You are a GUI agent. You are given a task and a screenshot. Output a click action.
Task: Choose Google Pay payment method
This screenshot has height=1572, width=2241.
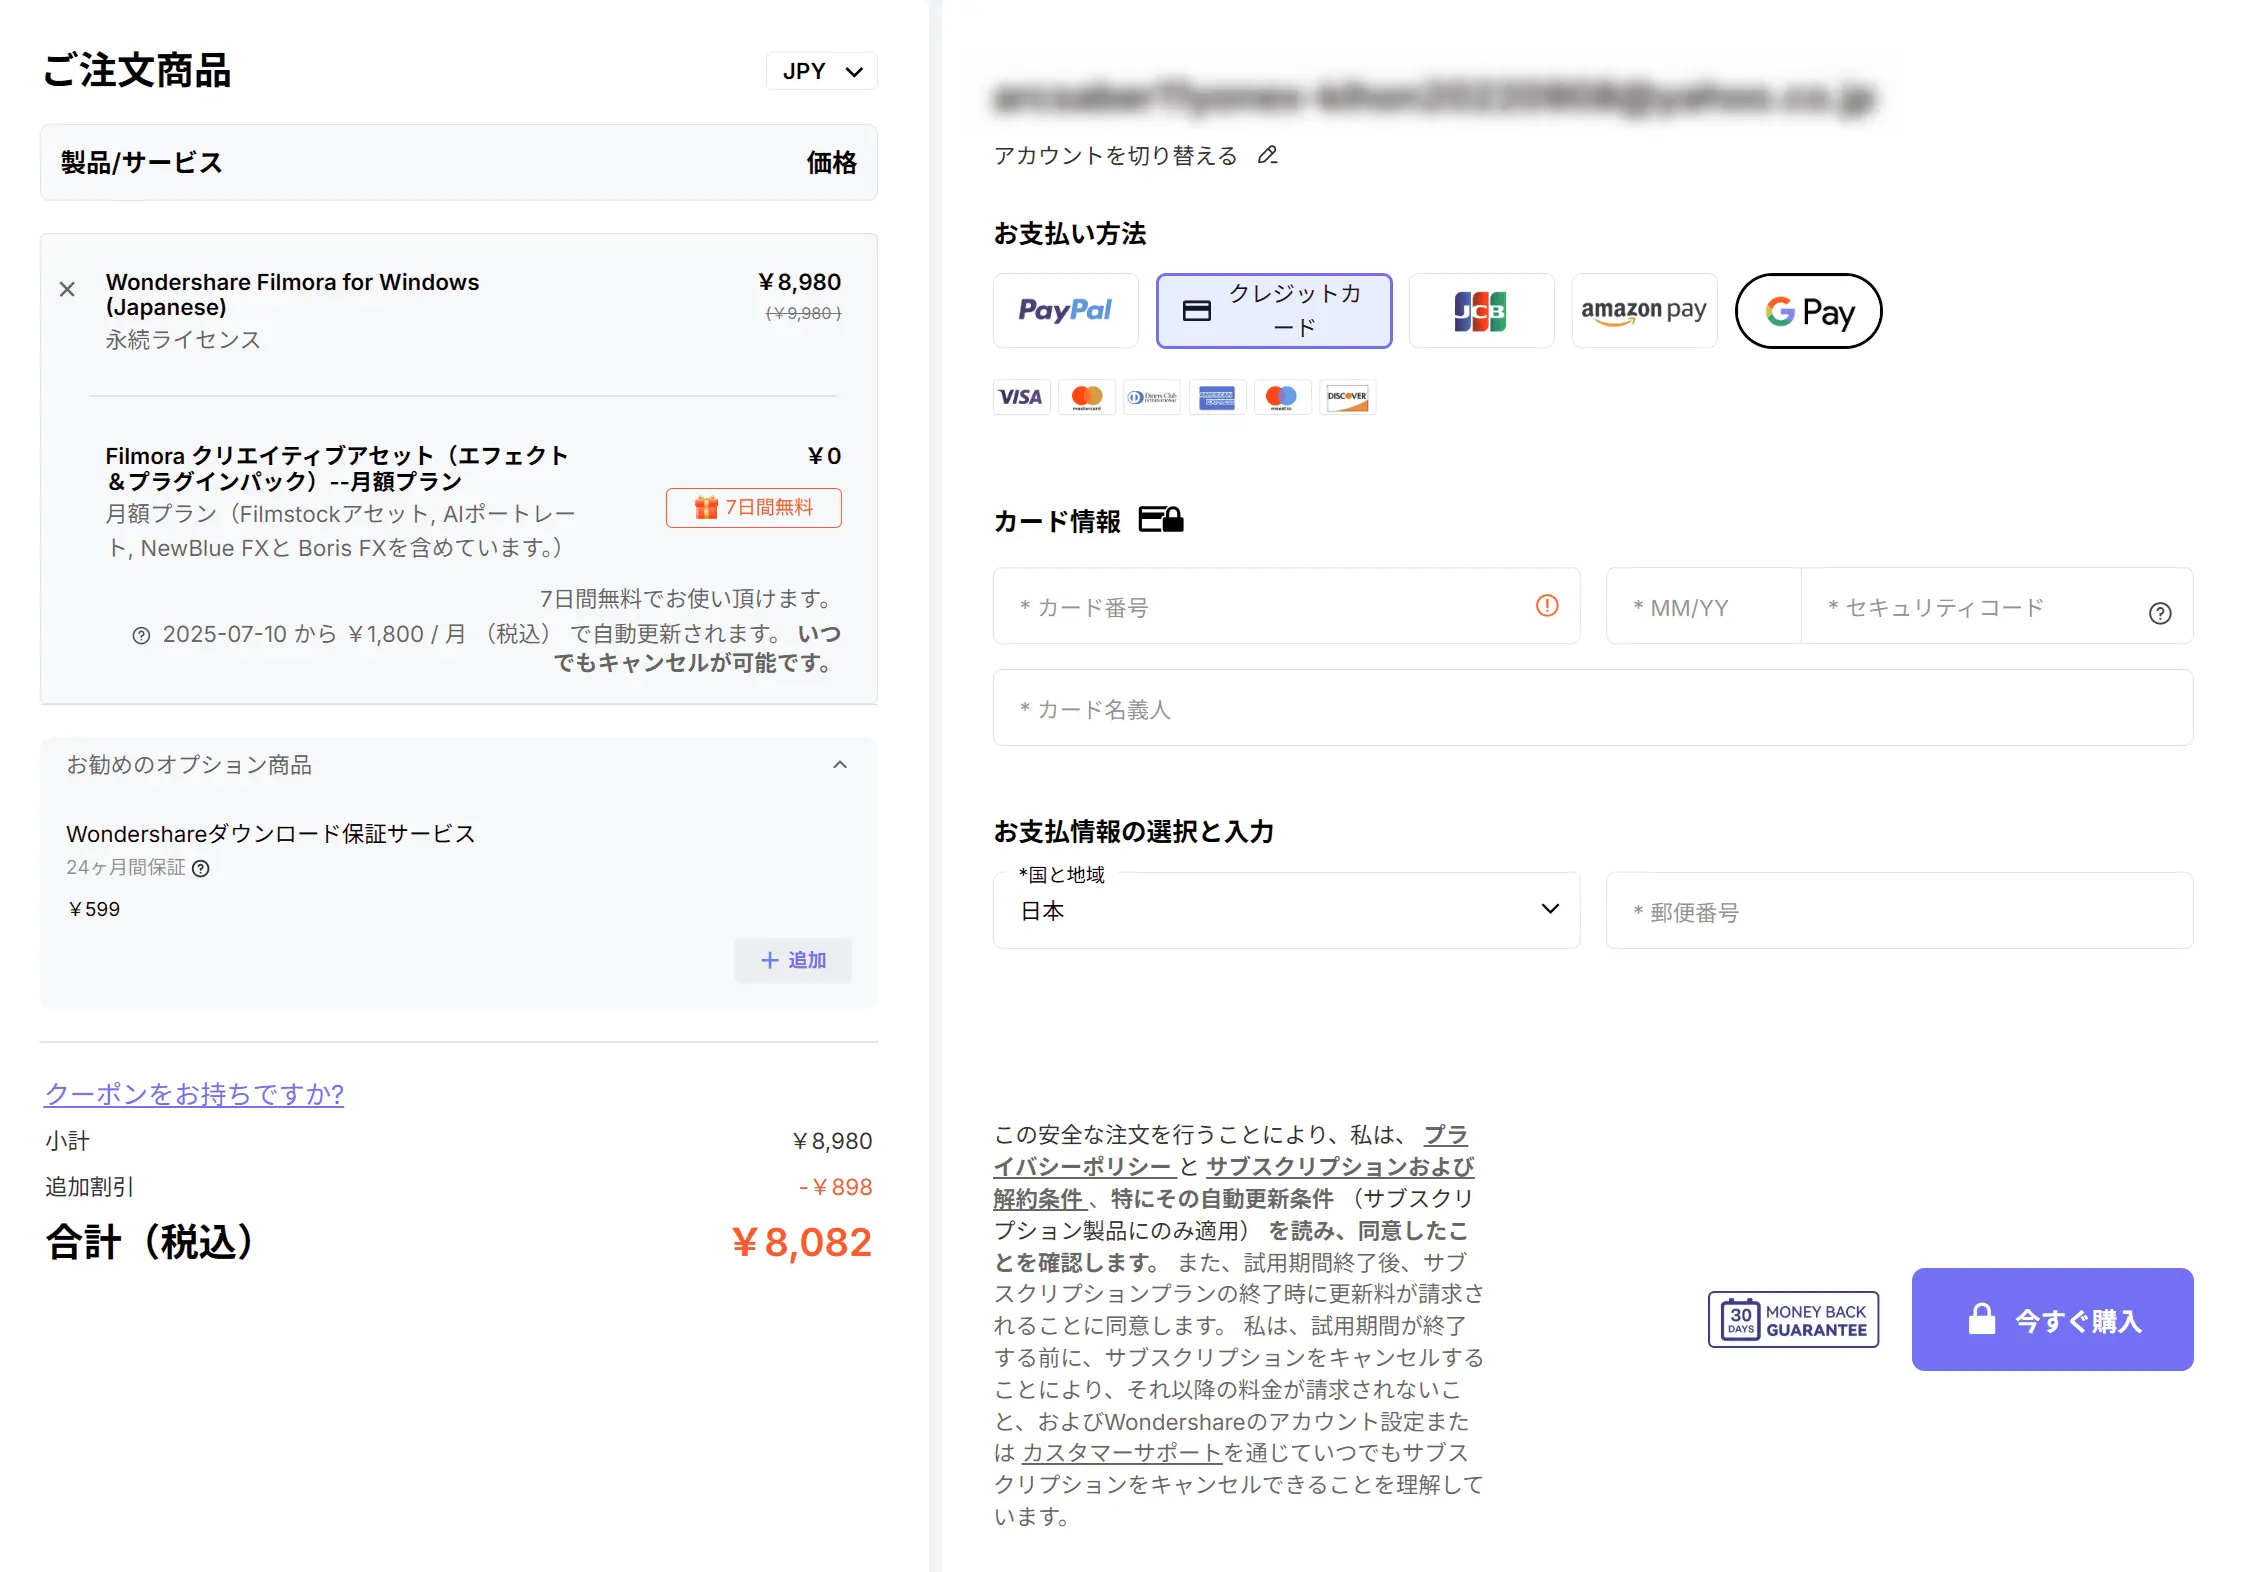pos(1808,311)
